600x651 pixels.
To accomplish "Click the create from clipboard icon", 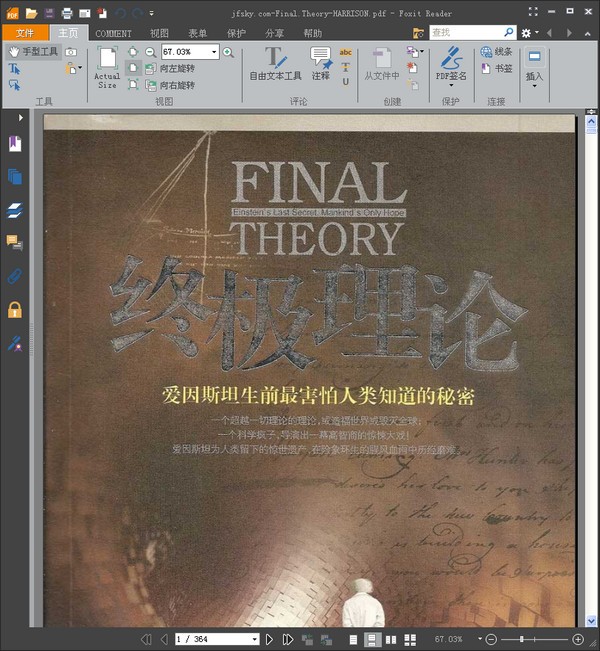I will (x=413, y=85).
